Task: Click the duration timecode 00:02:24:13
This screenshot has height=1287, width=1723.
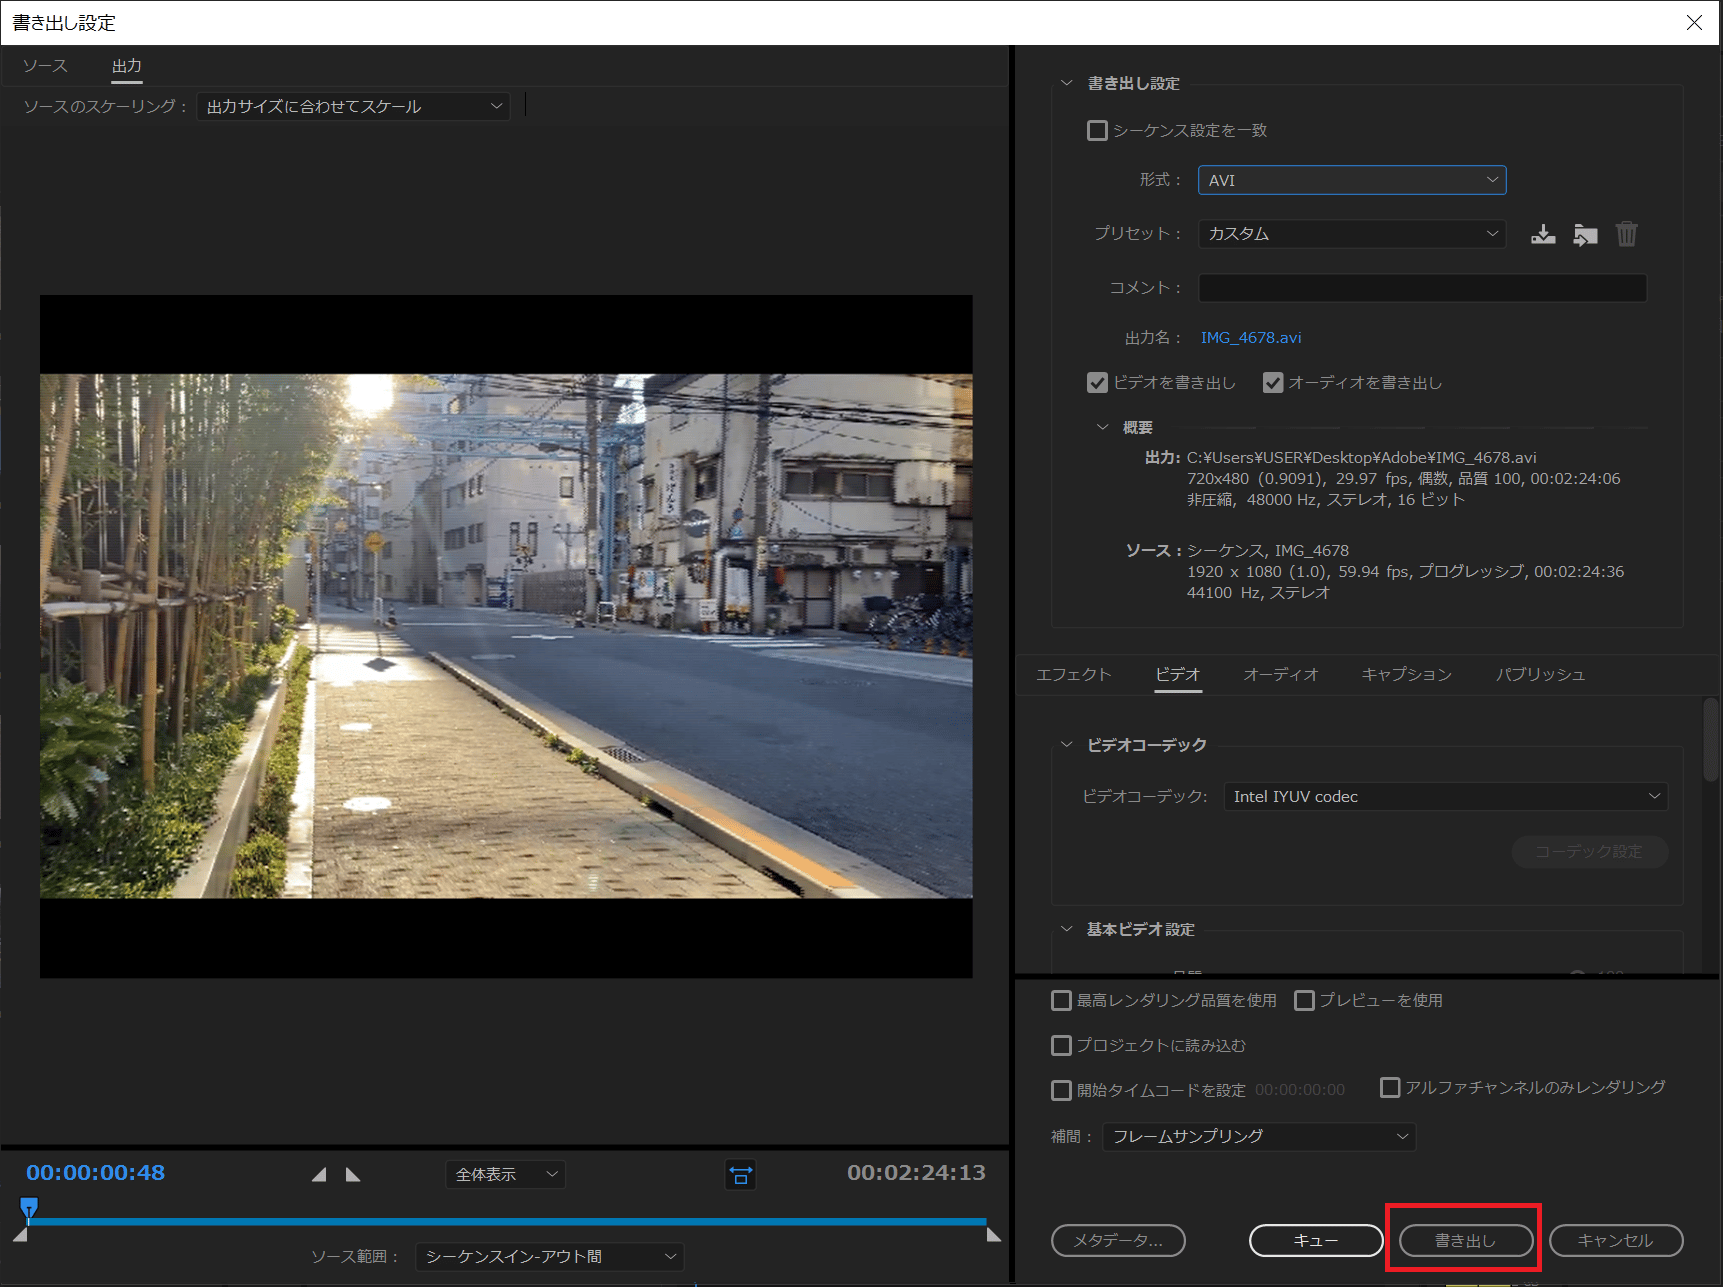Action: [x=916, y=1173]
